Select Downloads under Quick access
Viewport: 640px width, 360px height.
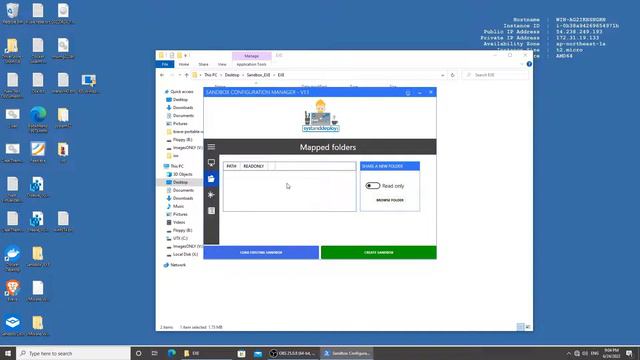click(x=182, y=108)
